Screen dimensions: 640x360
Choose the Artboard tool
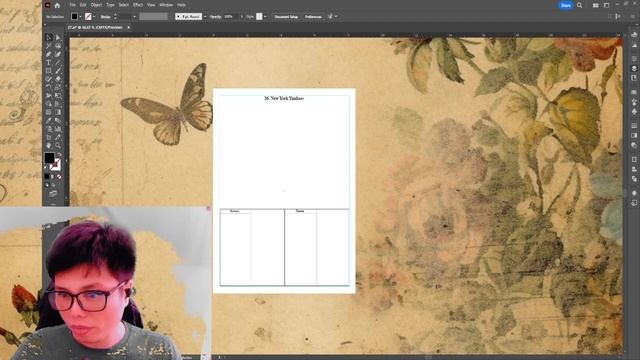point(49,137)
